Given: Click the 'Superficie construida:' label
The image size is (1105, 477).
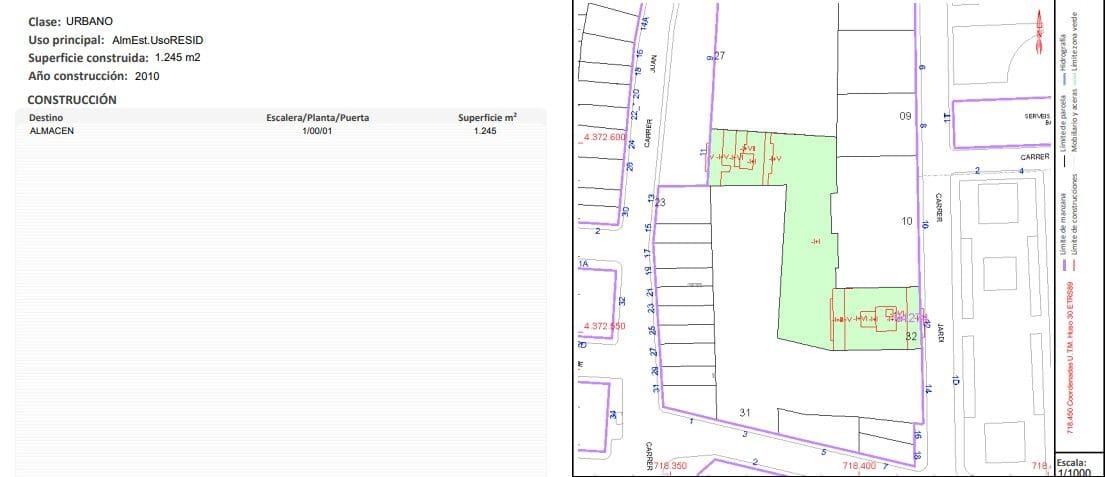Looking at the screenshot, I should click(89, 58).
